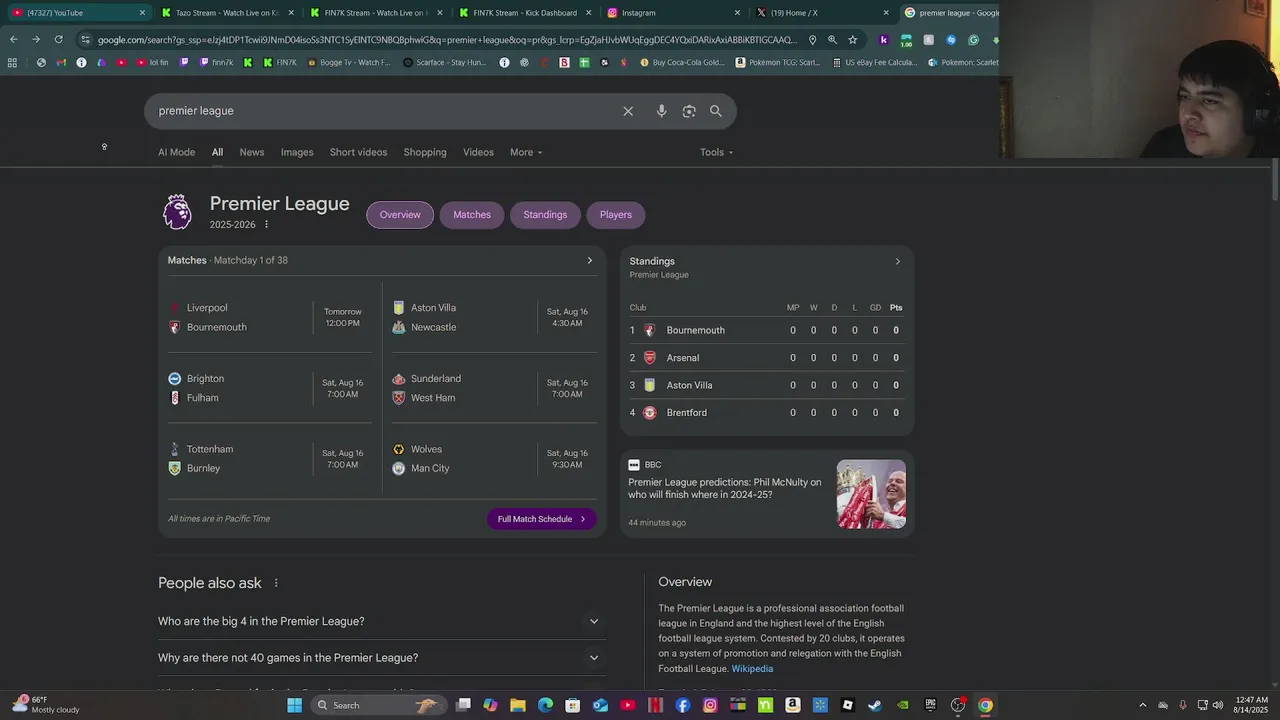This screenshot has height=720, width=1280.
Task: Switch to Short videos tab
Action: tap(358, 152)
